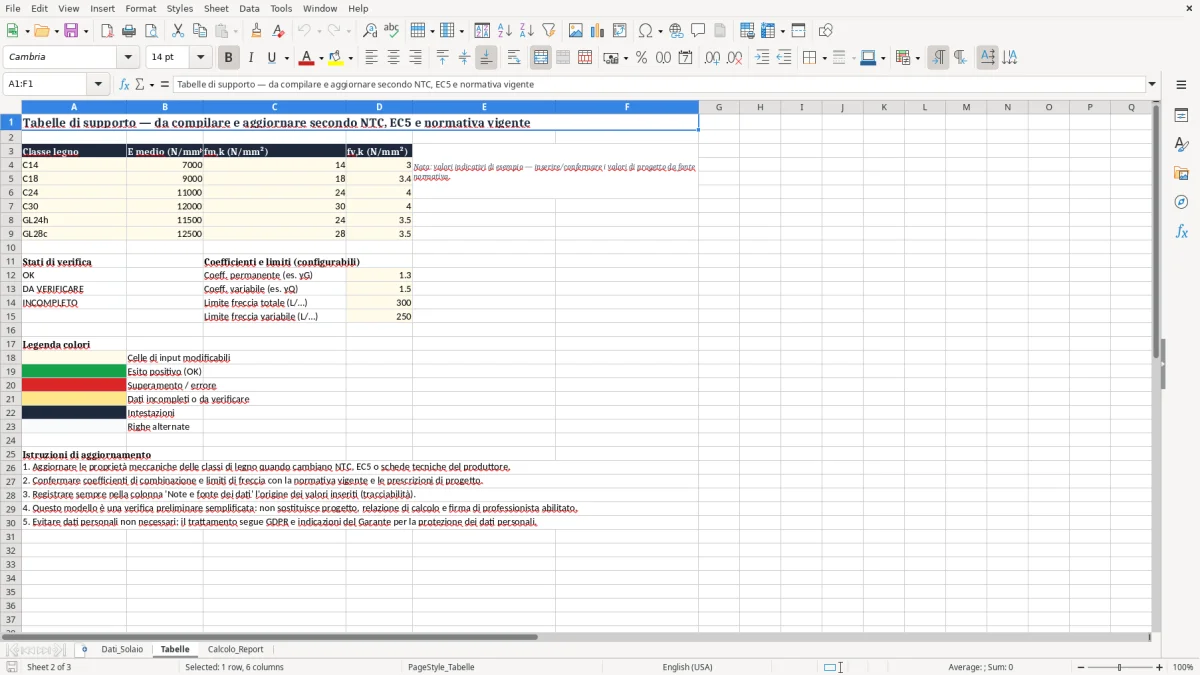Toggle Bold formatting
The height and width of the screenshot is (675, 1200).
click(228, 58)
